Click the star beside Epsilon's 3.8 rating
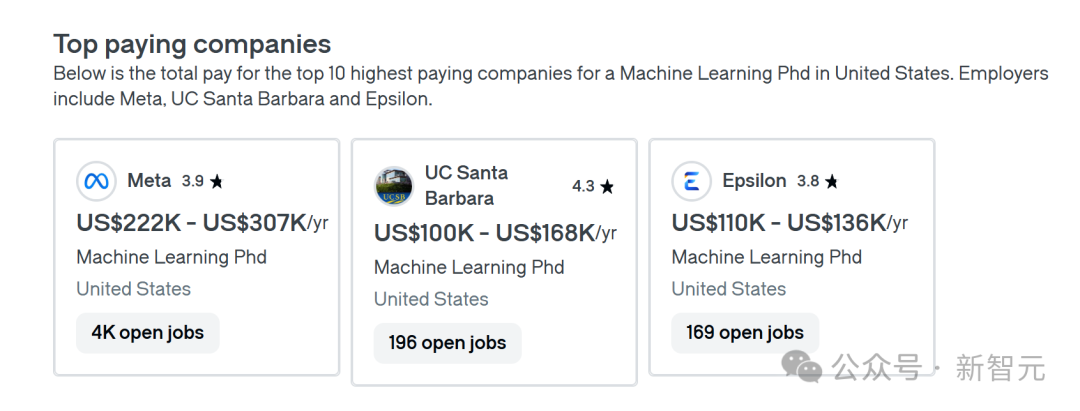 pyautogui.click(x=832, y=182)
